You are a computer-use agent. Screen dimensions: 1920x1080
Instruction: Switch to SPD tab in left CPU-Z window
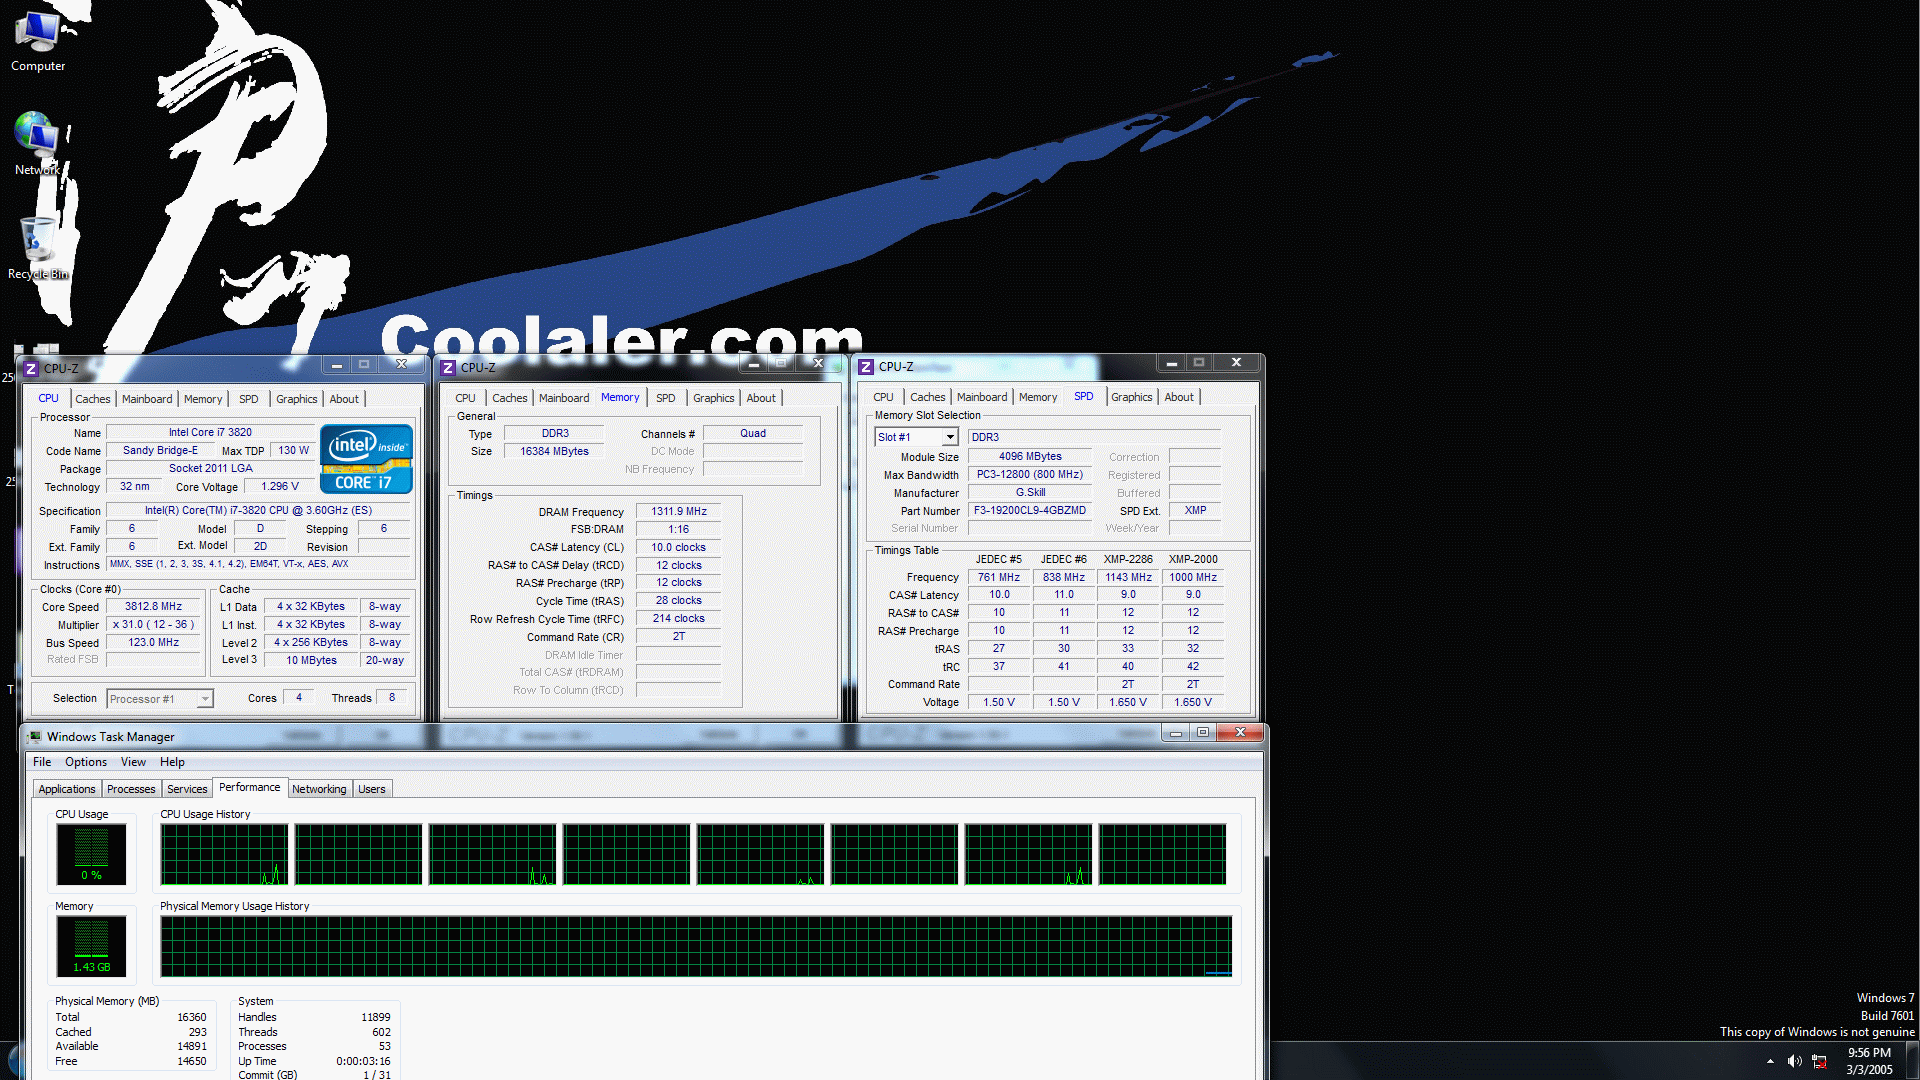[249, 399]
